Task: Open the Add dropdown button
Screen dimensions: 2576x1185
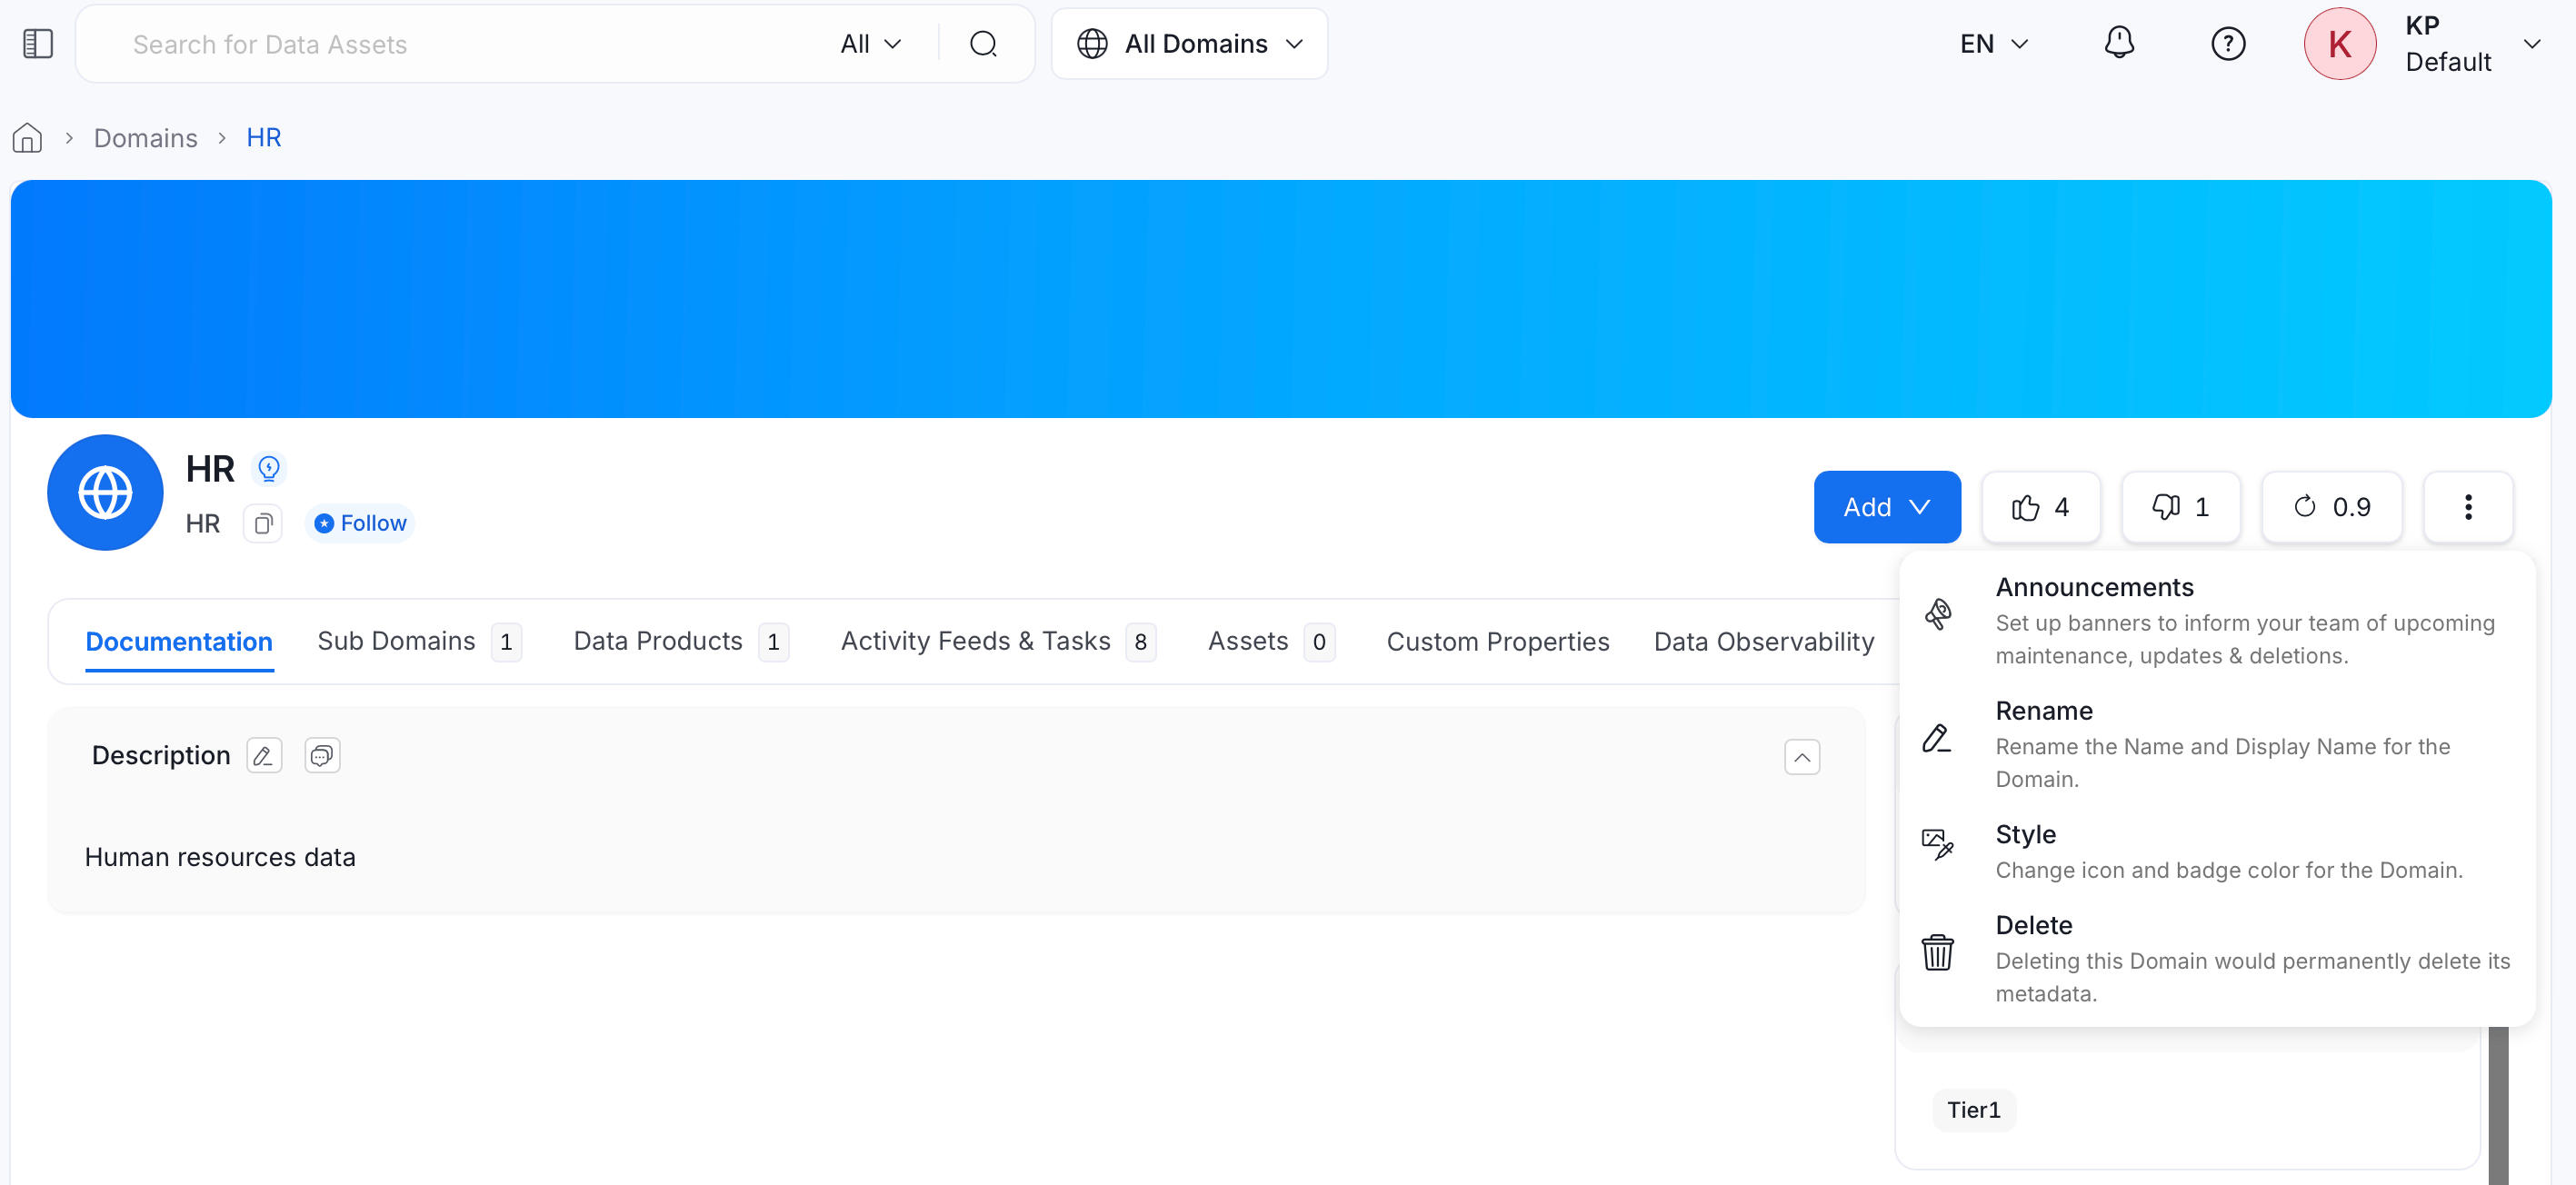Action: (1886, 507)
